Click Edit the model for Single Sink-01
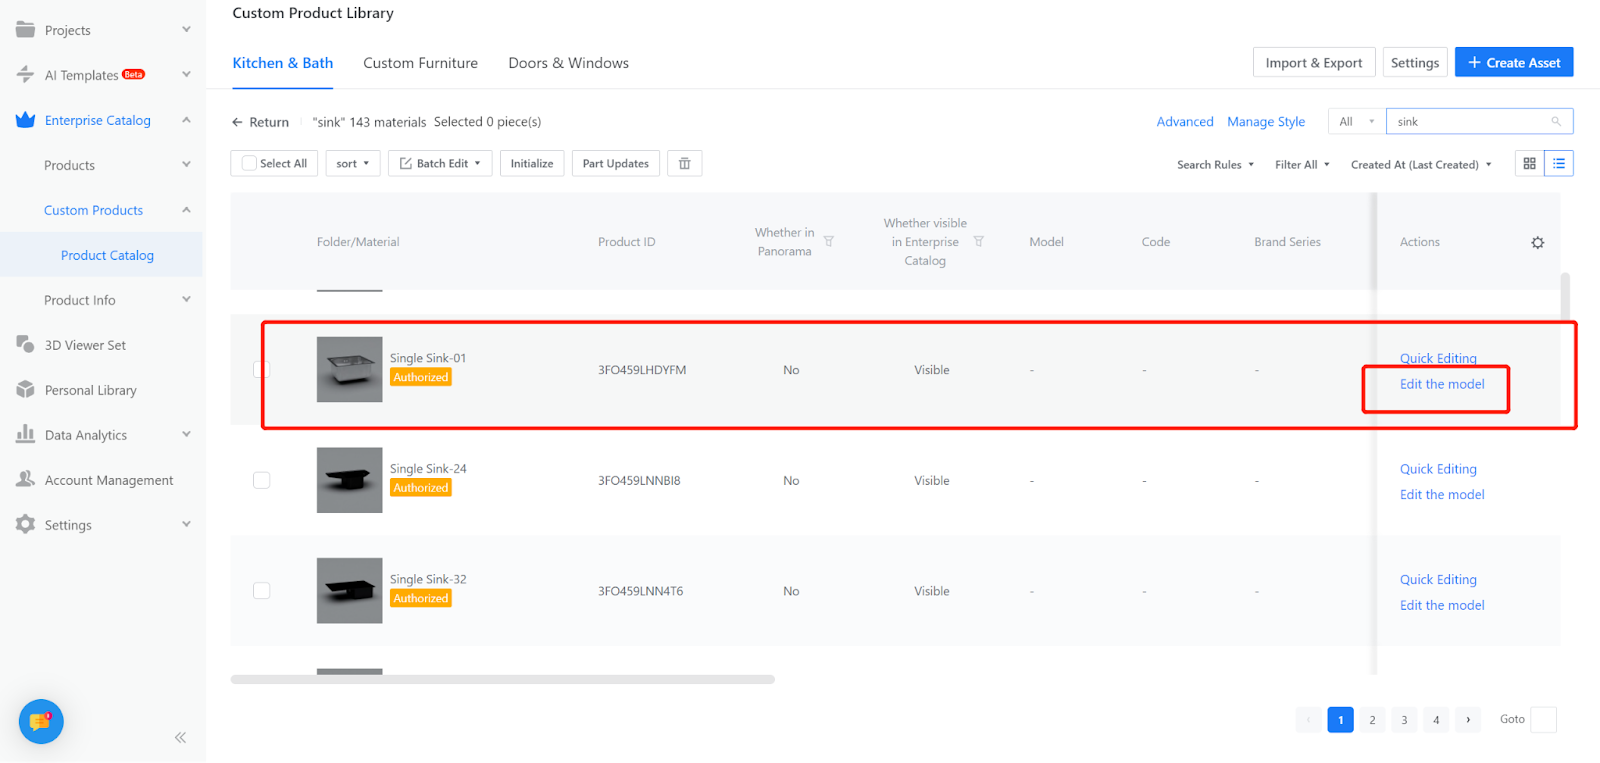The image size is (1600, 763). (x=1441, y=385)
